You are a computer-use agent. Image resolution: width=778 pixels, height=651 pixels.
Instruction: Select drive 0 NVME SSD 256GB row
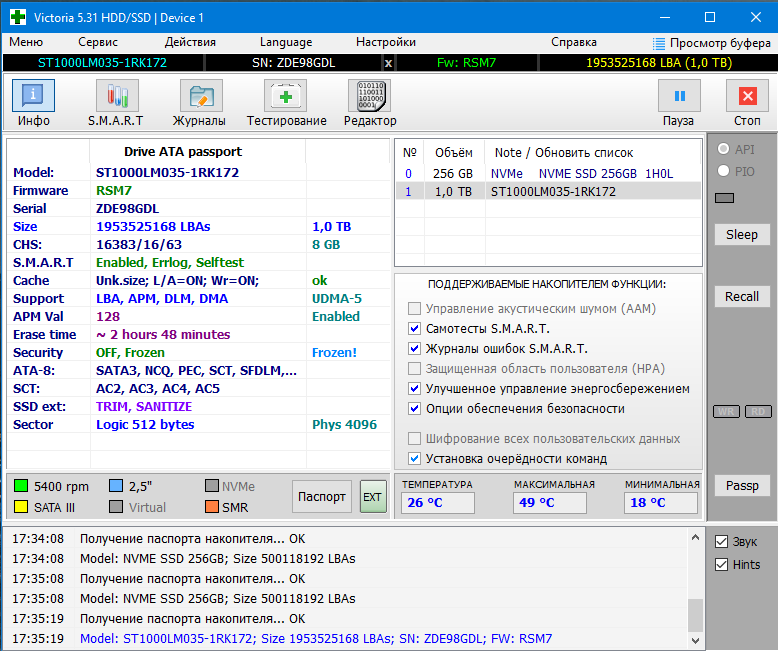click(548, 174)
